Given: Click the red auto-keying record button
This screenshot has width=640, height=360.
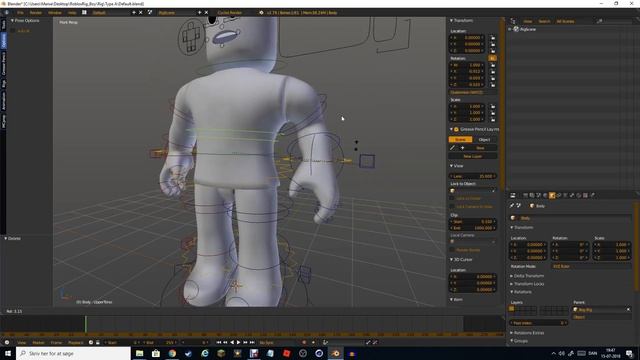Looking at the screenshot, I should click(x=304, y=342).
